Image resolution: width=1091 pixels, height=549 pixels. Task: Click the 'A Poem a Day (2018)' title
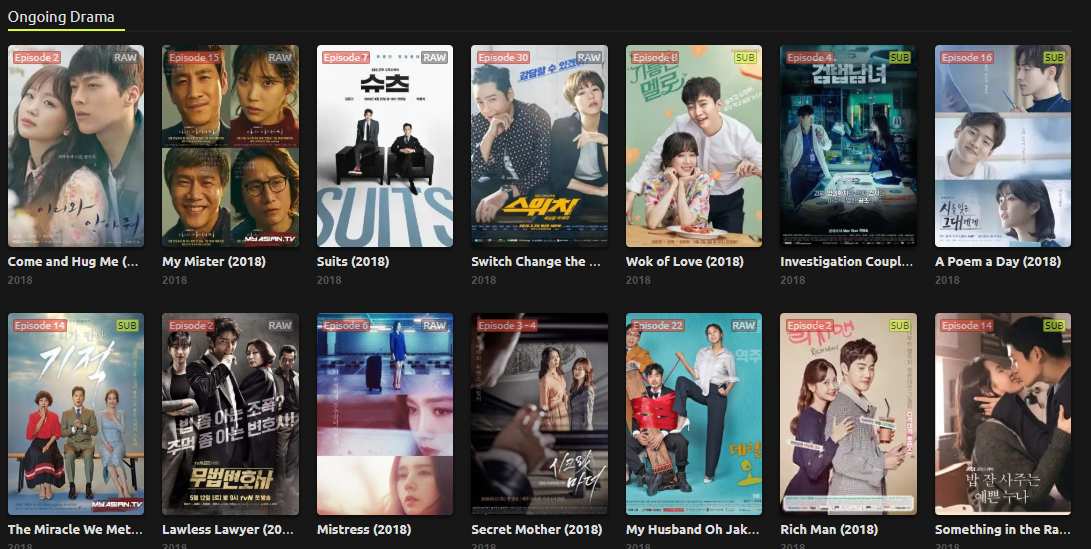click(998, 262)
